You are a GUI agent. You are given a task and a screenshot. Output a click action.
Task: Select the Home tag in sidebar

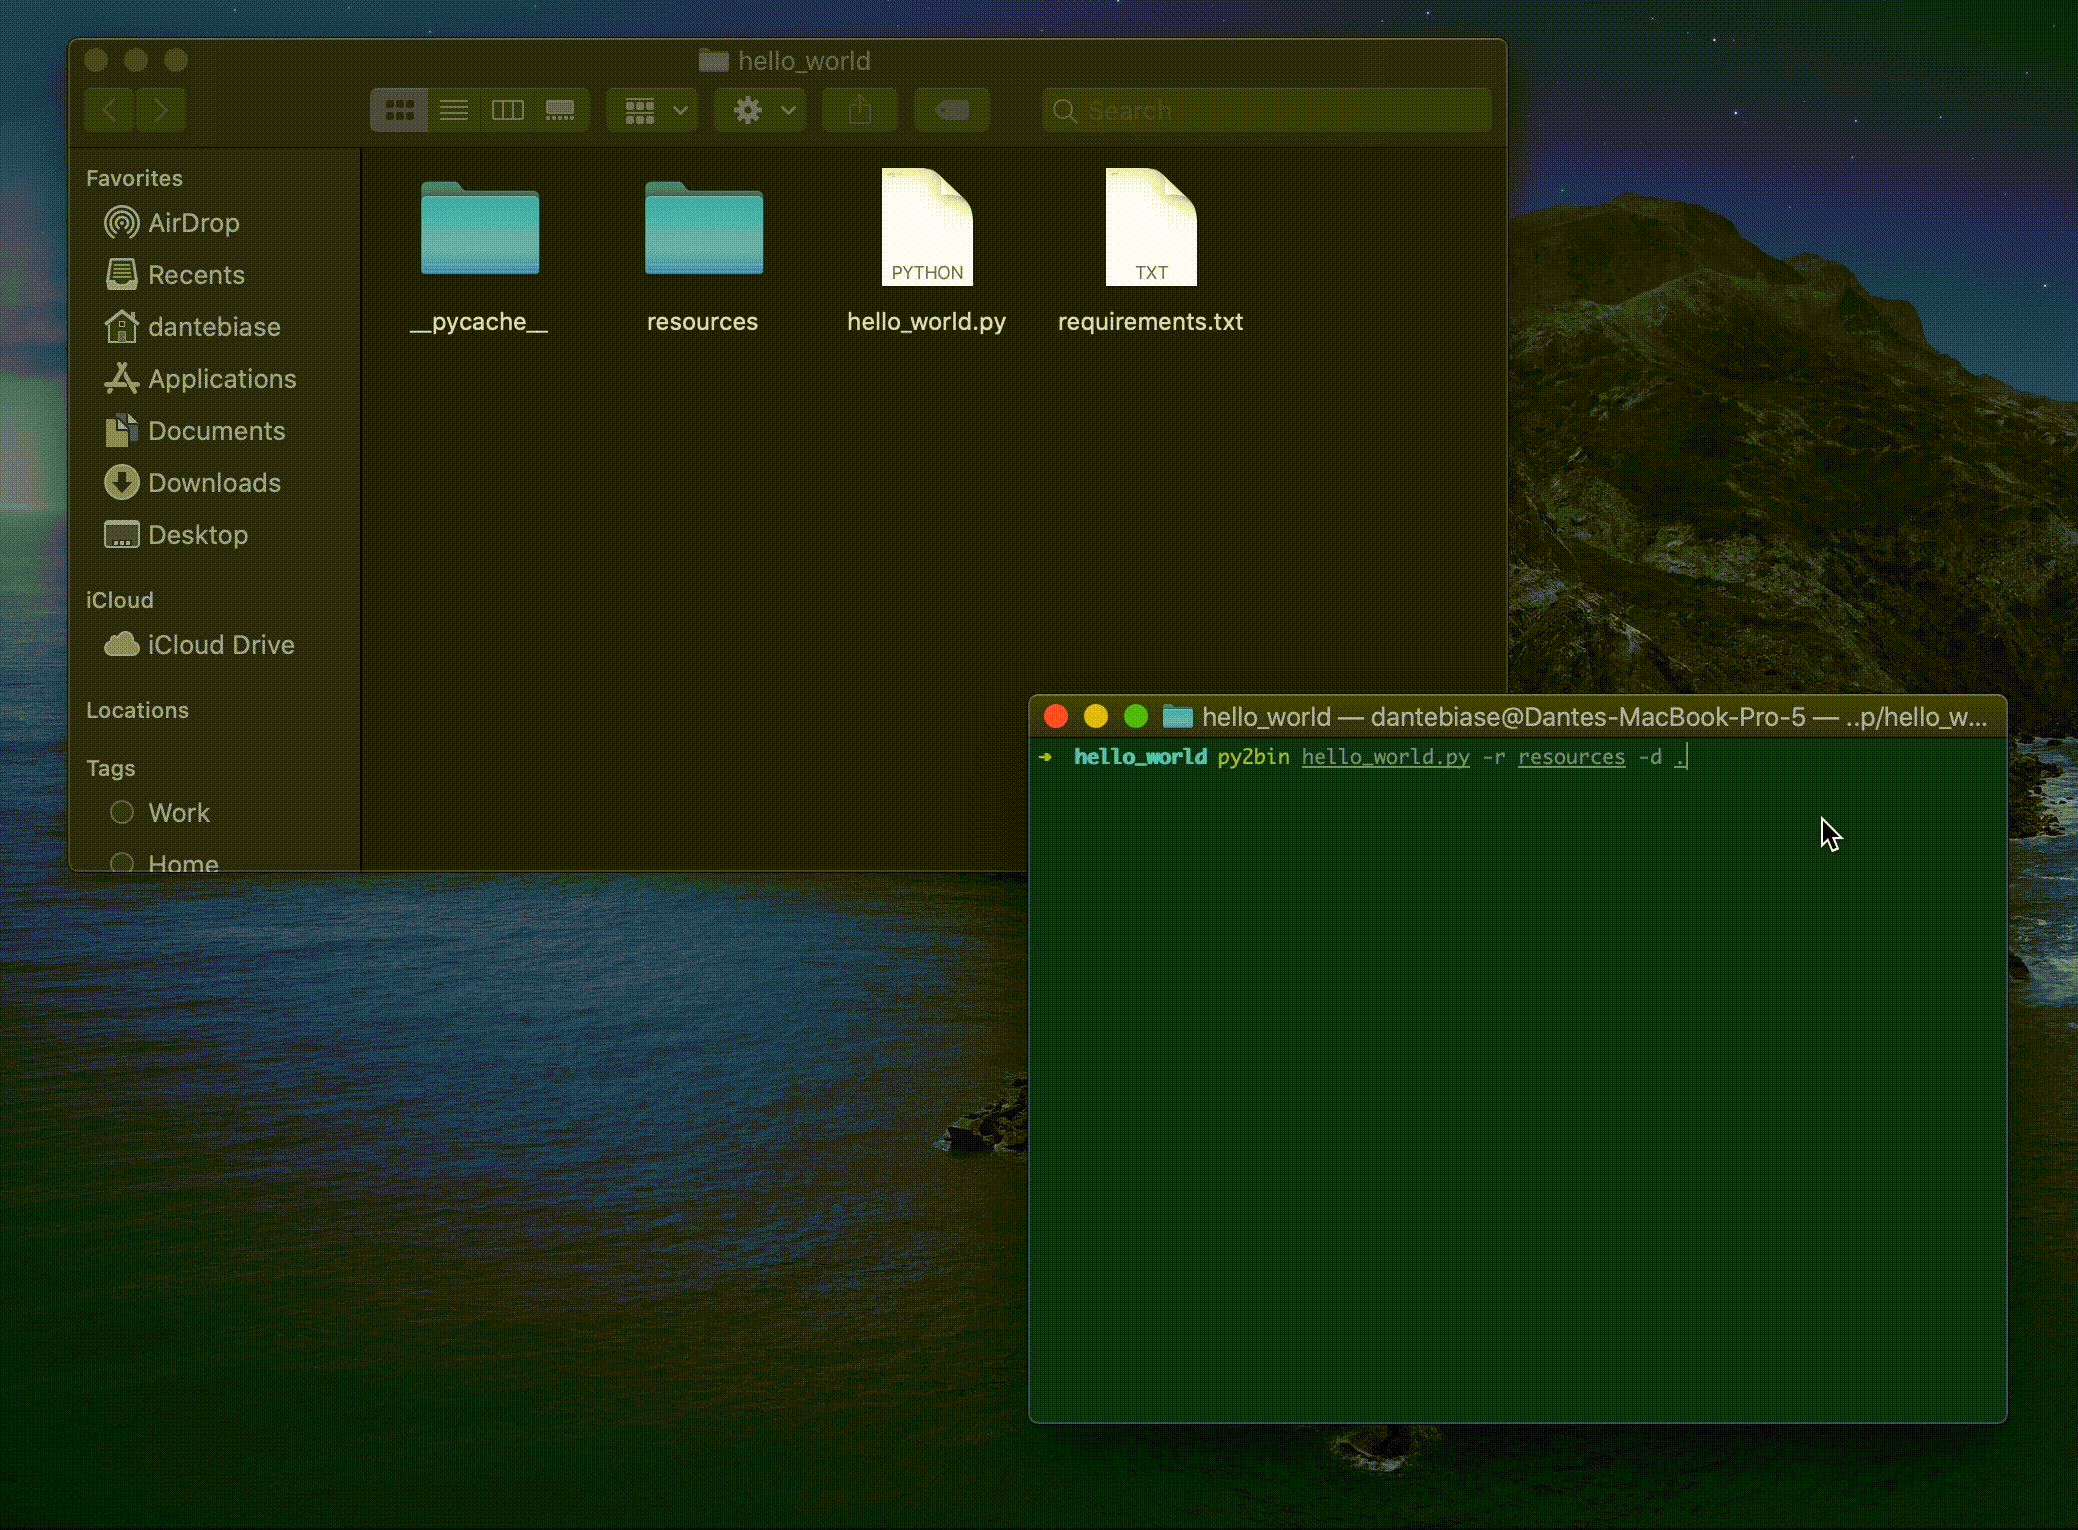point(182,862)
